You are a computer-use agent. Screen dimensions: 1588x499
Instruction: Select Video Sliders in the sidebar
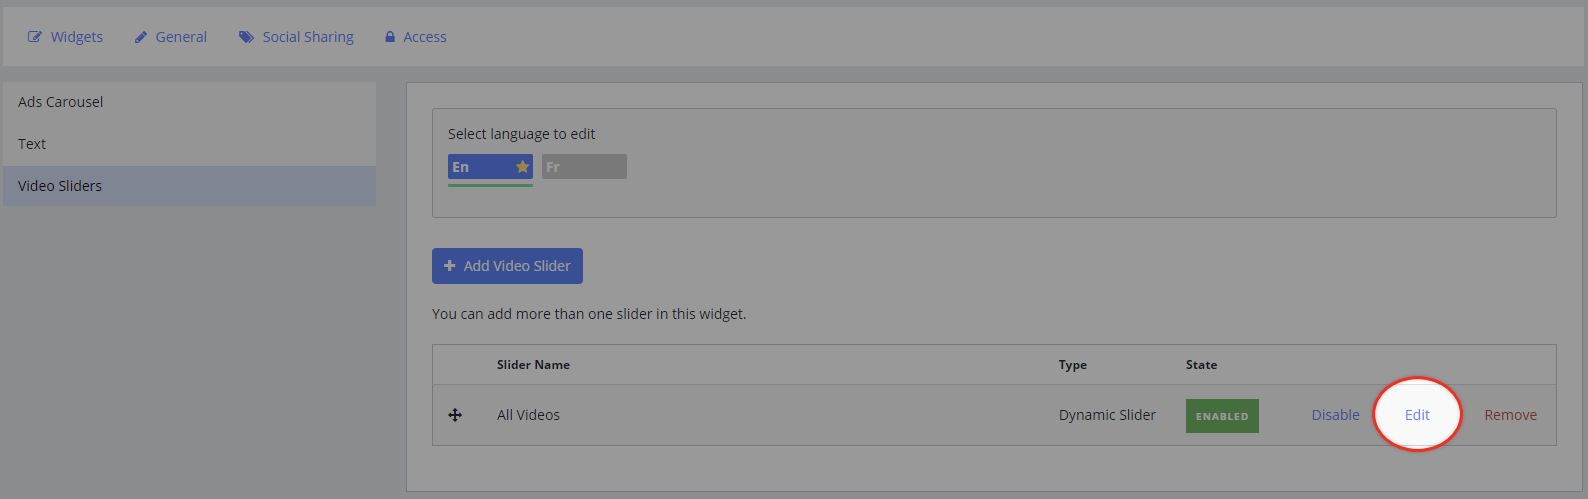(190, 186)
